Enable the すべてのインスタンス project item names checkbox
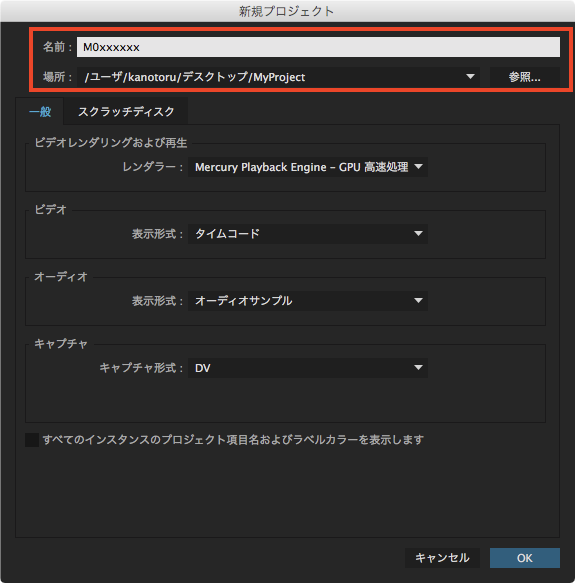 click(32, 440)
